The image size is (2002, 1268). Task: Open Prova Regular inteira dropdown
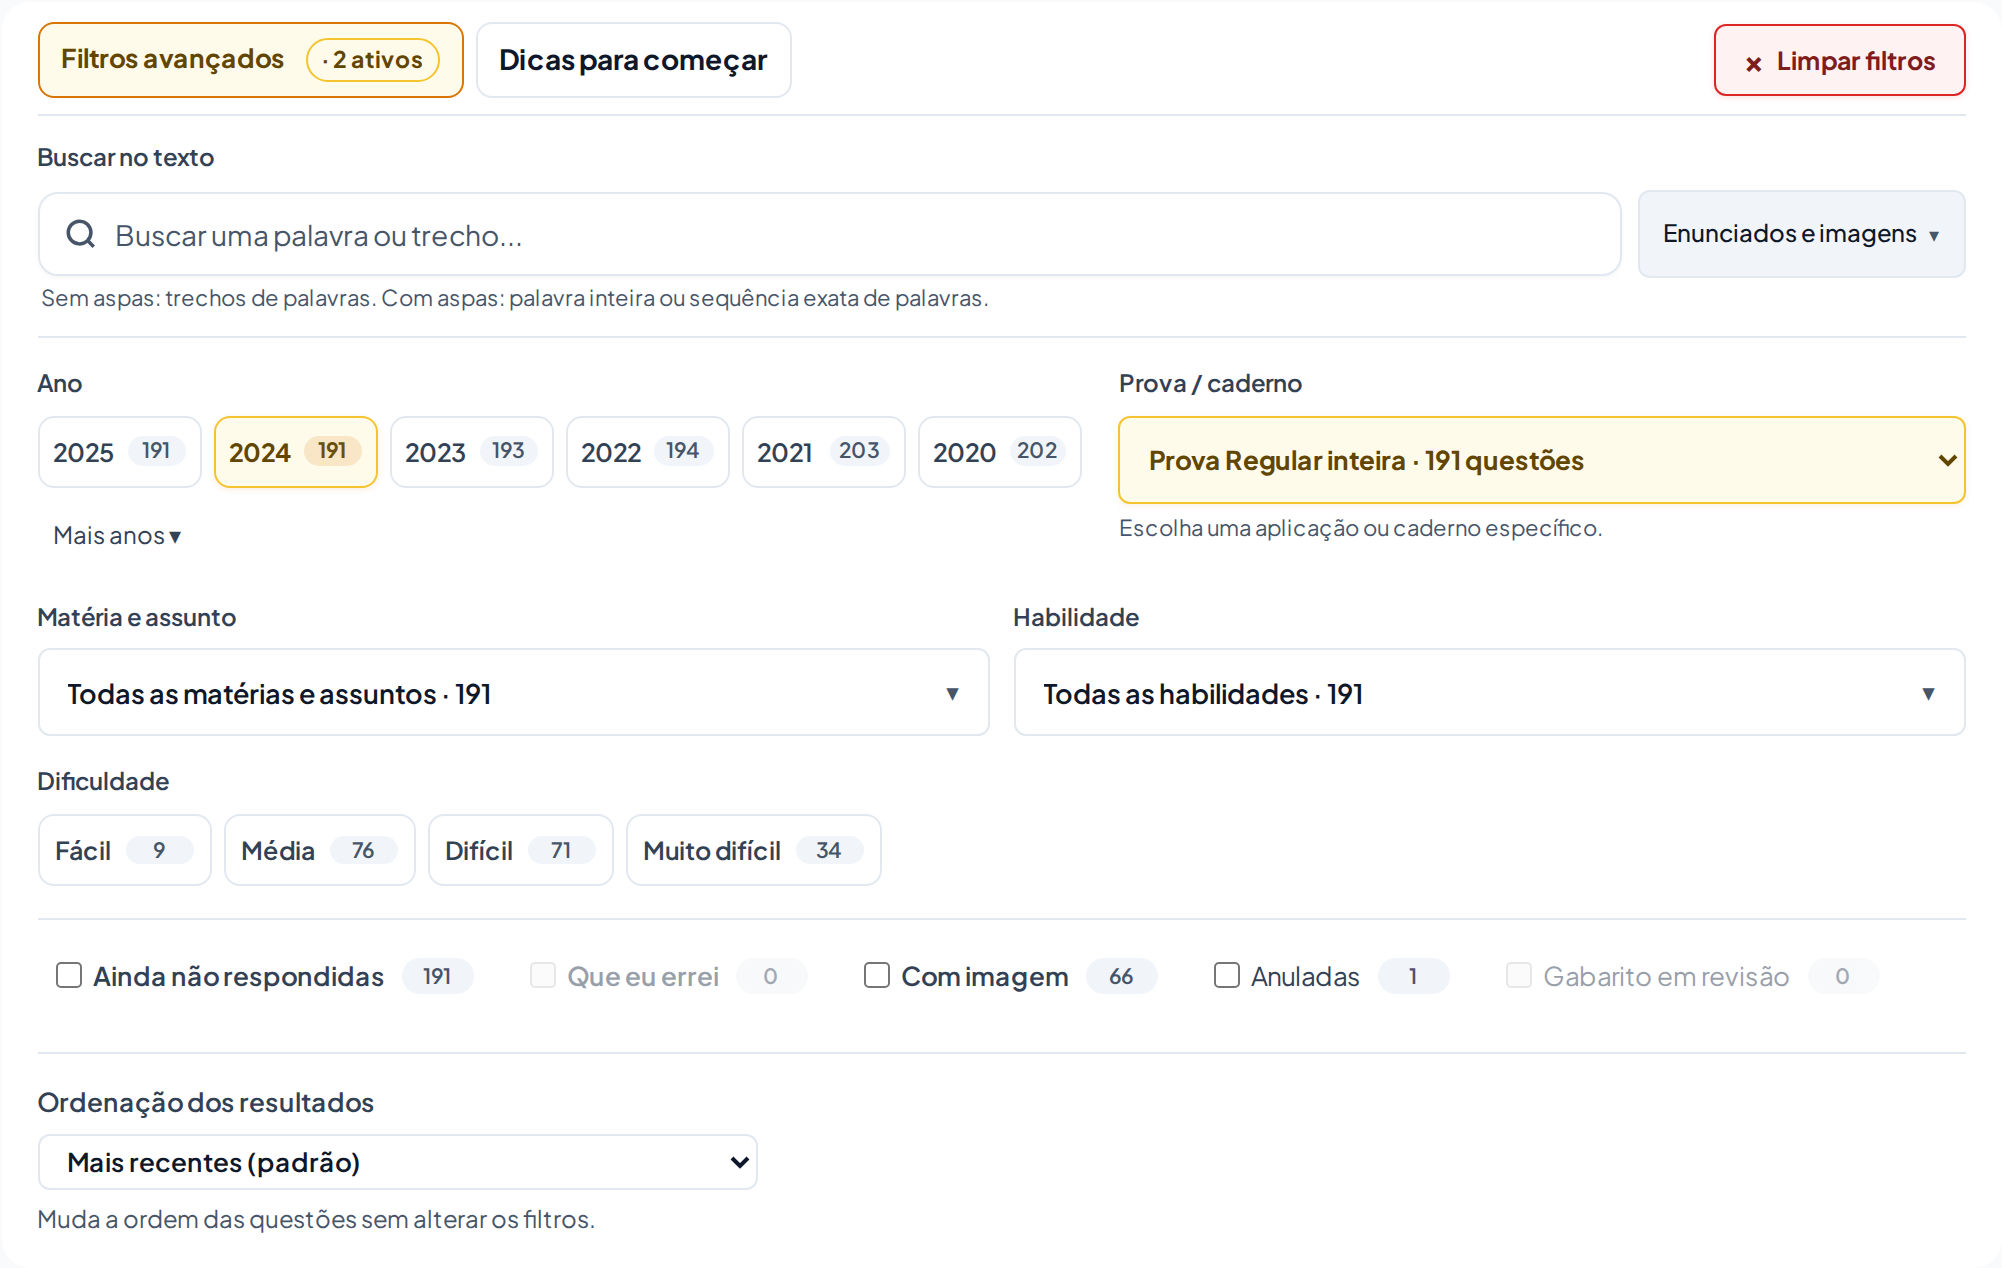(1541, 460)
